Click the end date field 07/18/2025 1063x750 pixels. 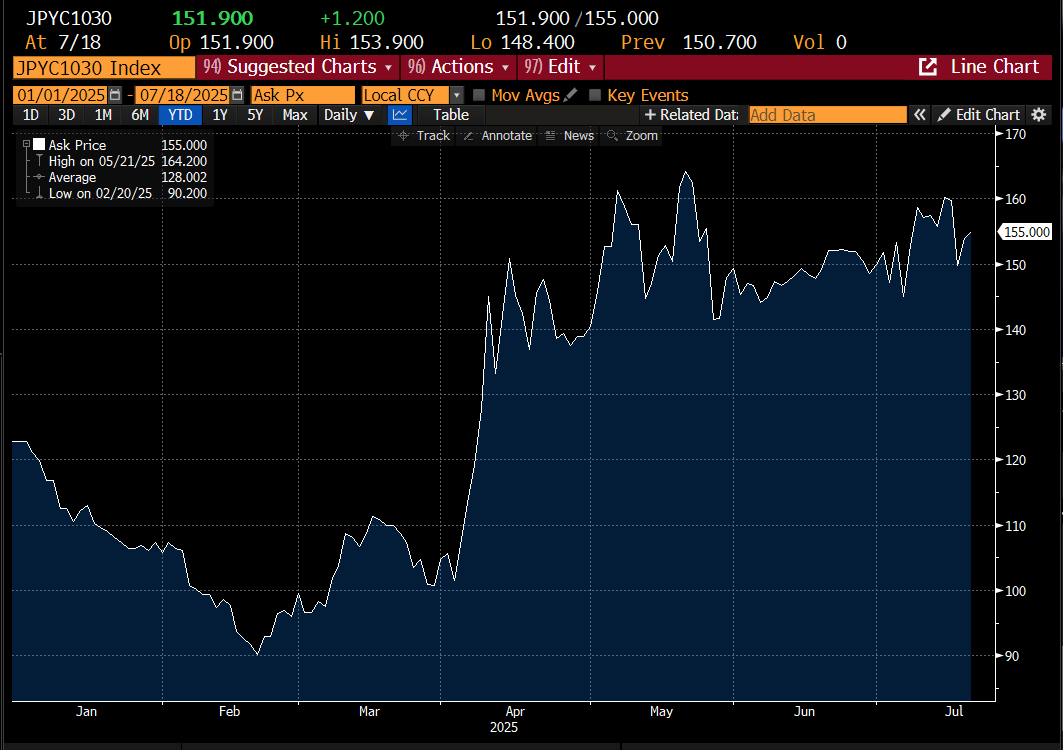pos(184,95)
